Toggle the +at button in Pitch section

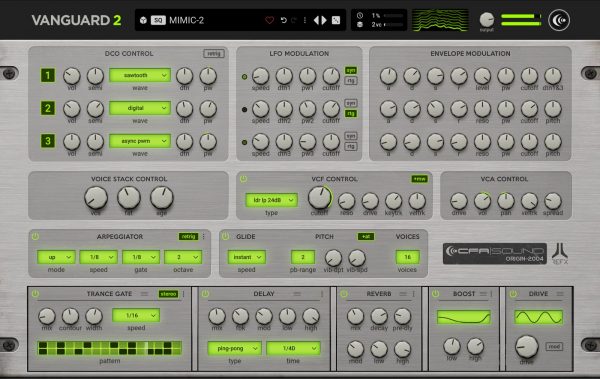[x=366, y=237]
